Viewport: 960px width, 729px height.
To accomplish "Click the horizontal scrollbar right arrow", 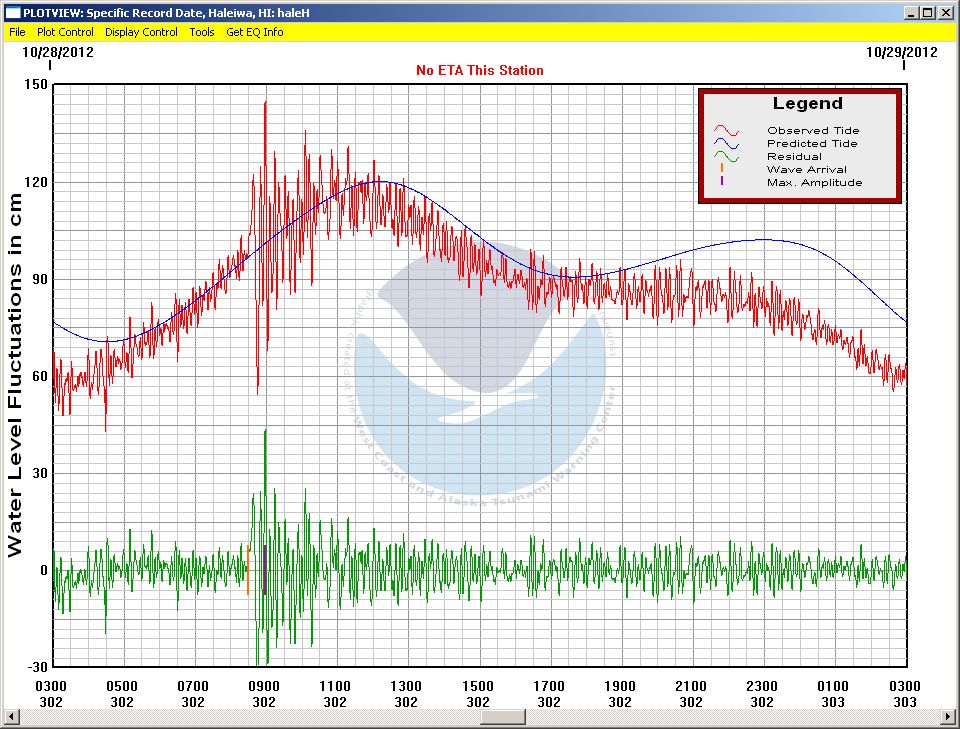I will (950, 718).
